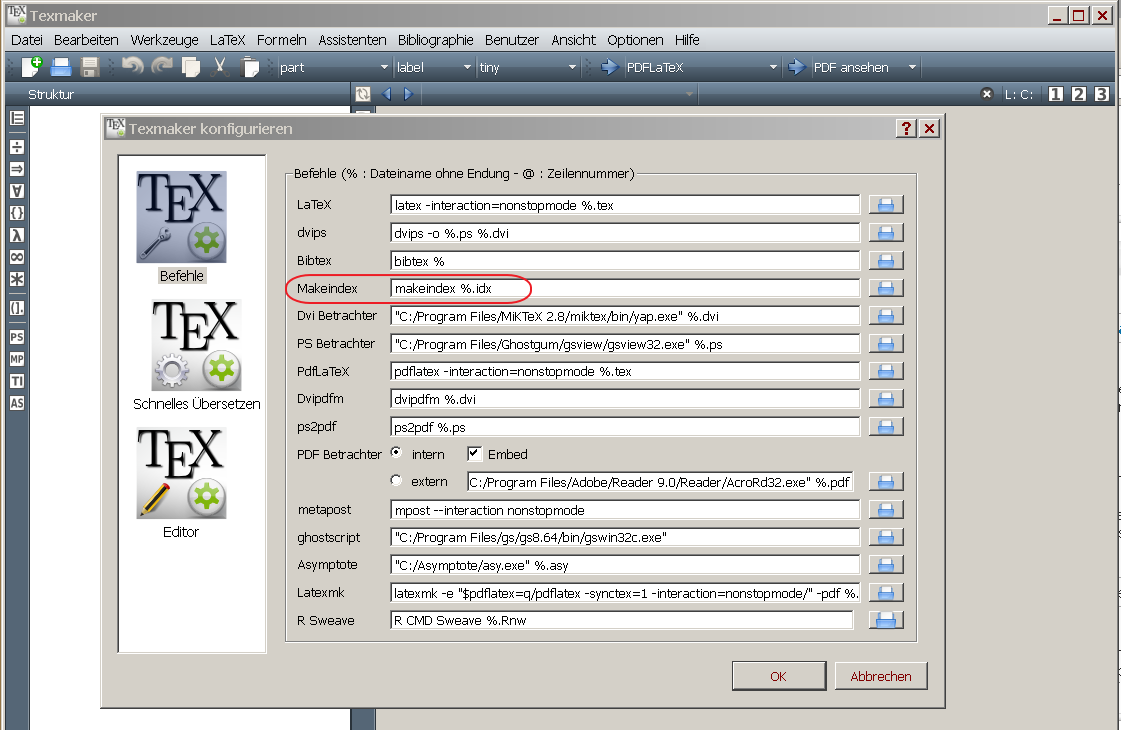The height and width of the screenshot is (730, 1121).
Task: Click the Save file toolbar icon
Action: click(x=89, y=67)
